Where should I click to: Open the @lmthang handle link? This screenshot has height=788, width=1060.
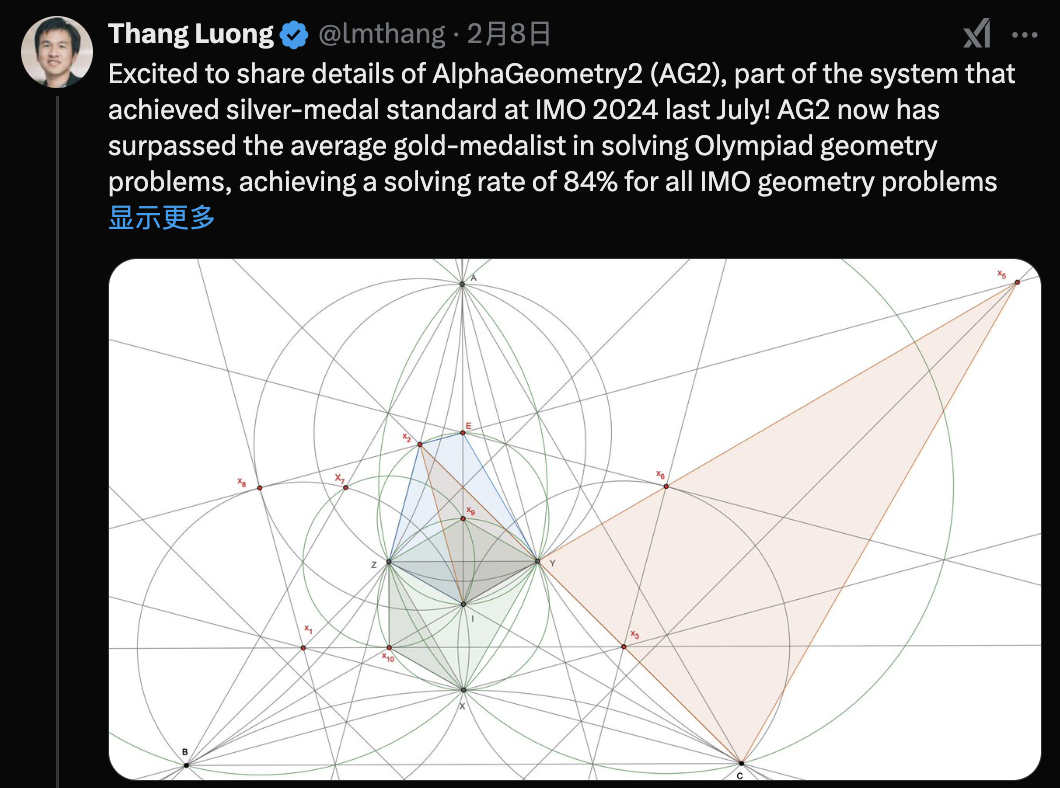[x=382, y=34]
